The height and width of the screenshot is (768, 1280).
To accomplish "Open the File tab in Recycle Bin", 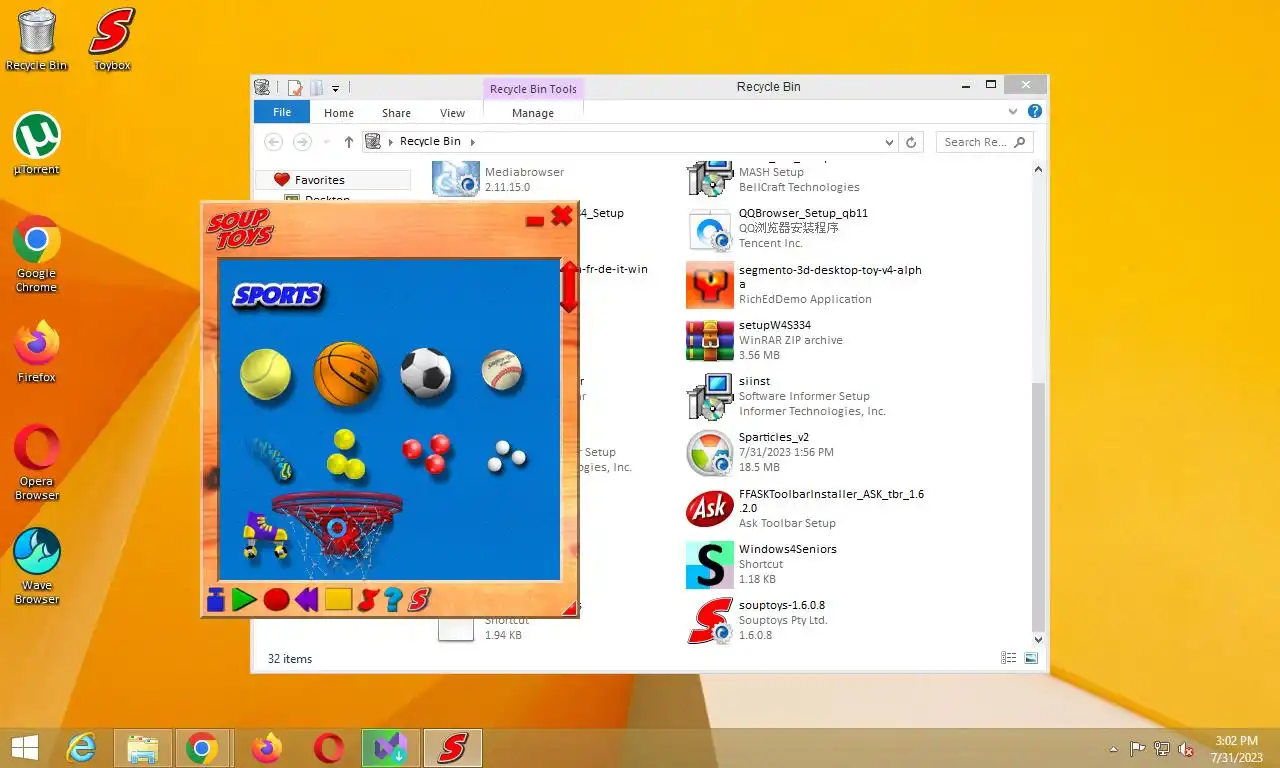I will pyautogui.click(x=282, y=113).
